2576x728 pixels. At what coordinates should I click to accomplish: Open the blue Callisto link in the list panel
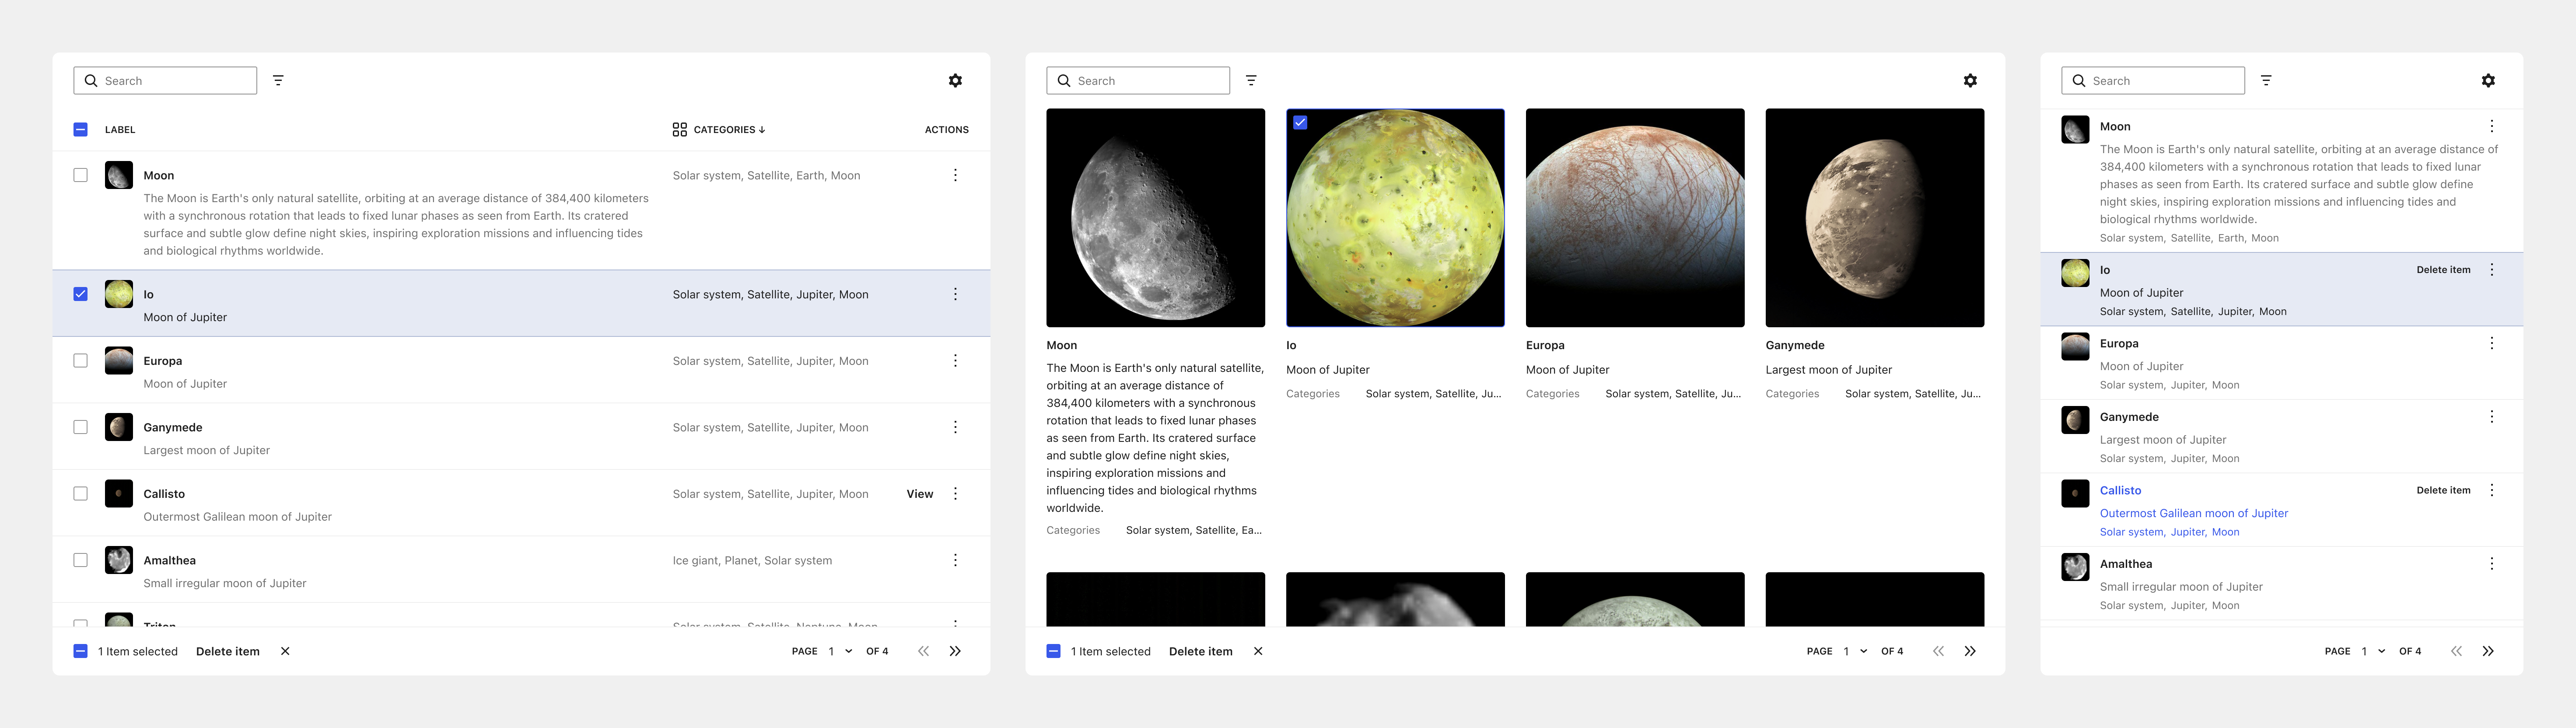tap(2120, 490)
